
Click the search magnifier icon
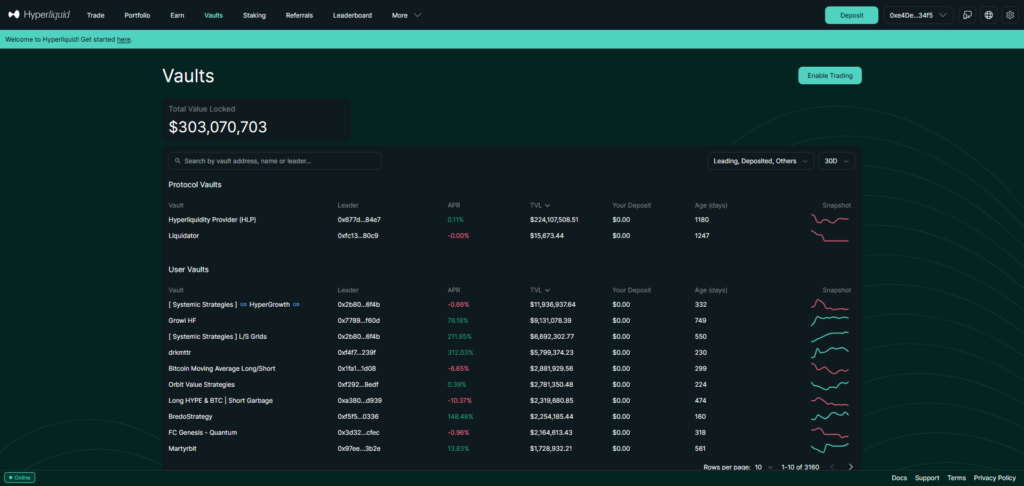click(178, 161)
